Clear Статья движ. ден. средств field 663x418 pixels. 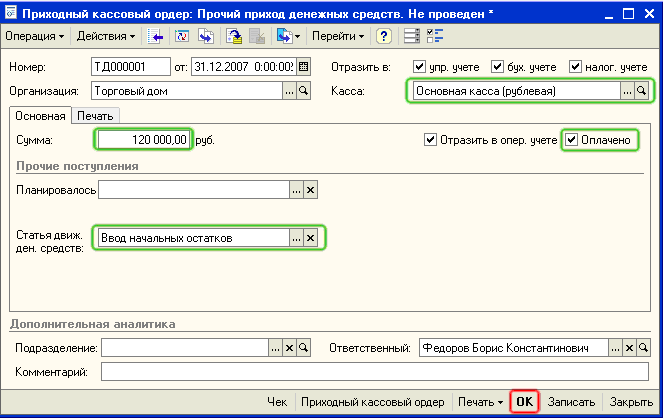point(310,238)
